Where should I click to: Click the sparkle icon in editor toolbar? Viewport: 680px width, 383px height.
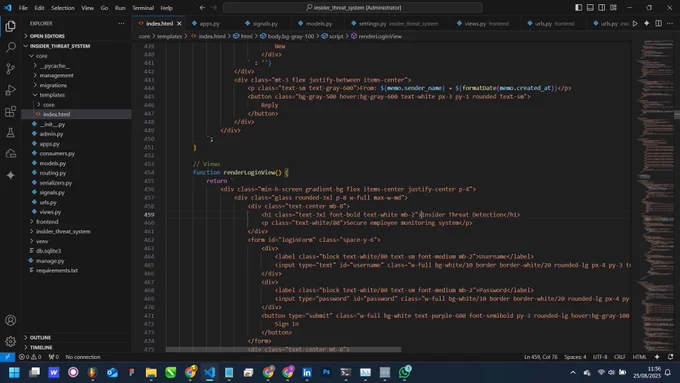(646, 23)
